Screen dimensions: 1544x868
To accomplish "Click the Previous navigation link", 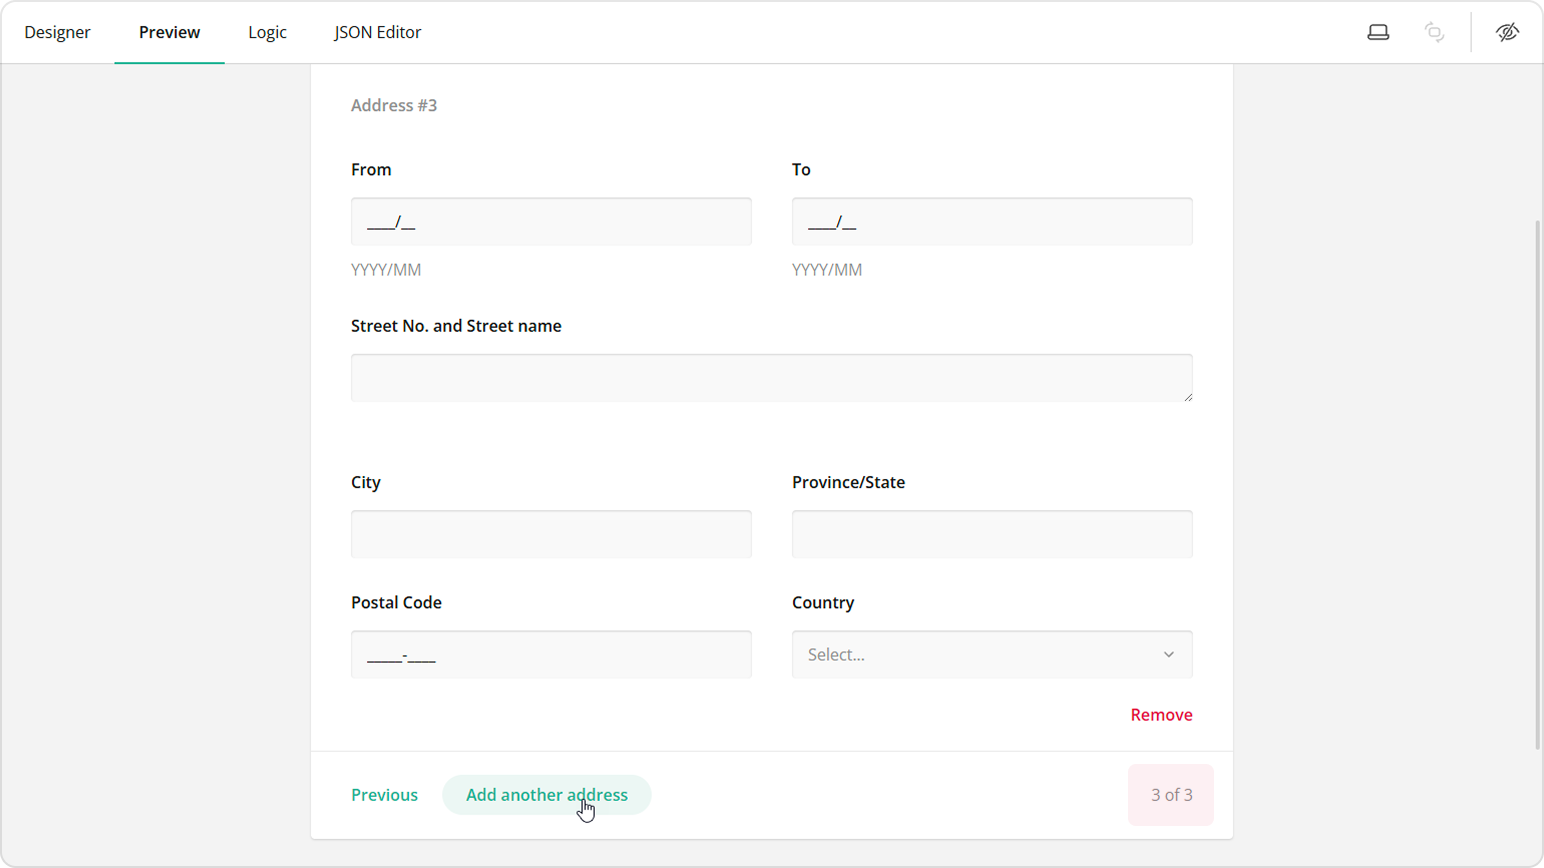I will pyautogui.click(x=384, y=794).
